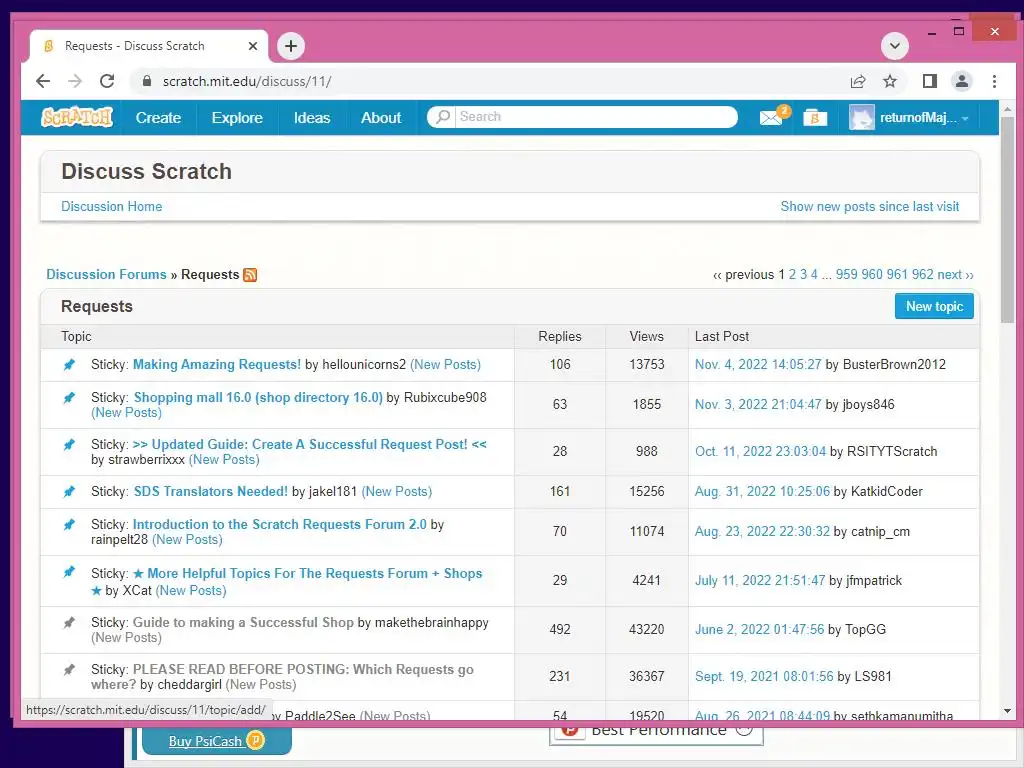This screenshot has height=768, width=1024.
Task: Close the Requests - Discuss Scratch tab
Action: coord(253,46)
